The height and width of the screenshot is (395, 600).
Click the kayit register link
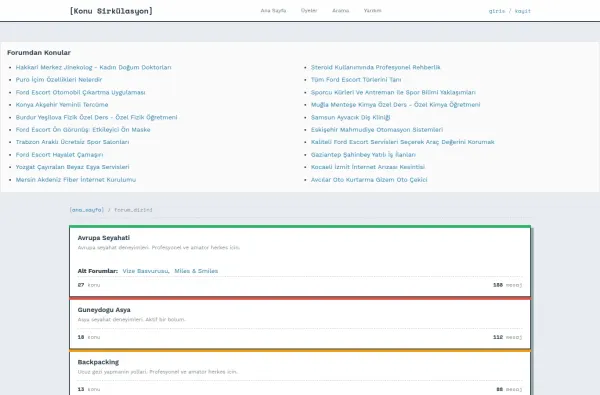point(523,11)
